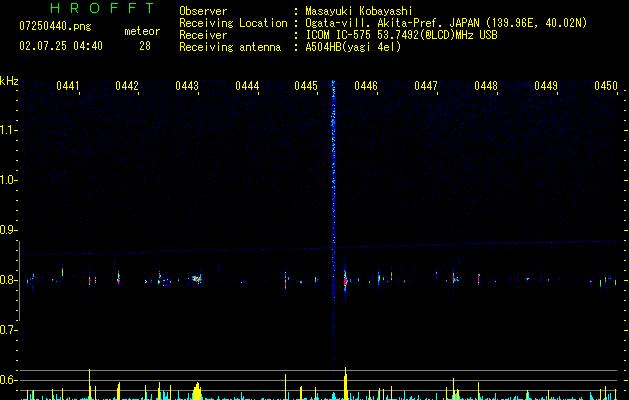The image size is (629, 400).
Task: Click the HROFFT title text
Action: pos(103,8)
